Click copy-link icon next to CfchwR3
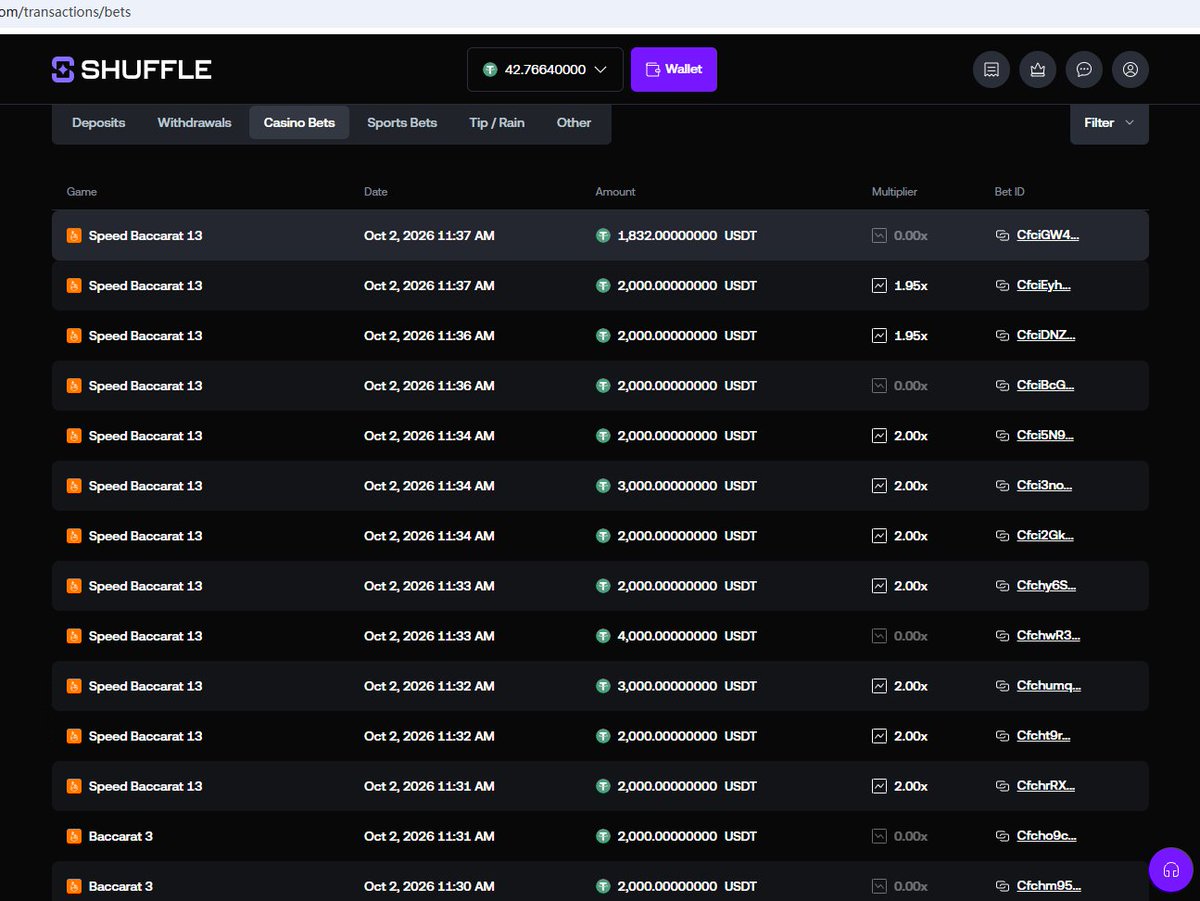This screenshot has height=901, width=1200. point(1002,636)
